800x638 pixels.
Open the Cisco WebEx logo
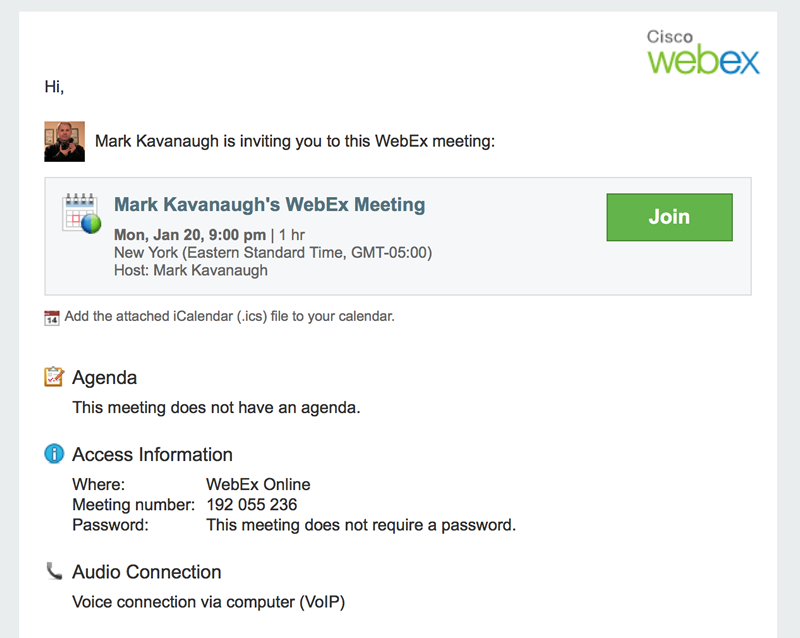click(x=704, y=52)
